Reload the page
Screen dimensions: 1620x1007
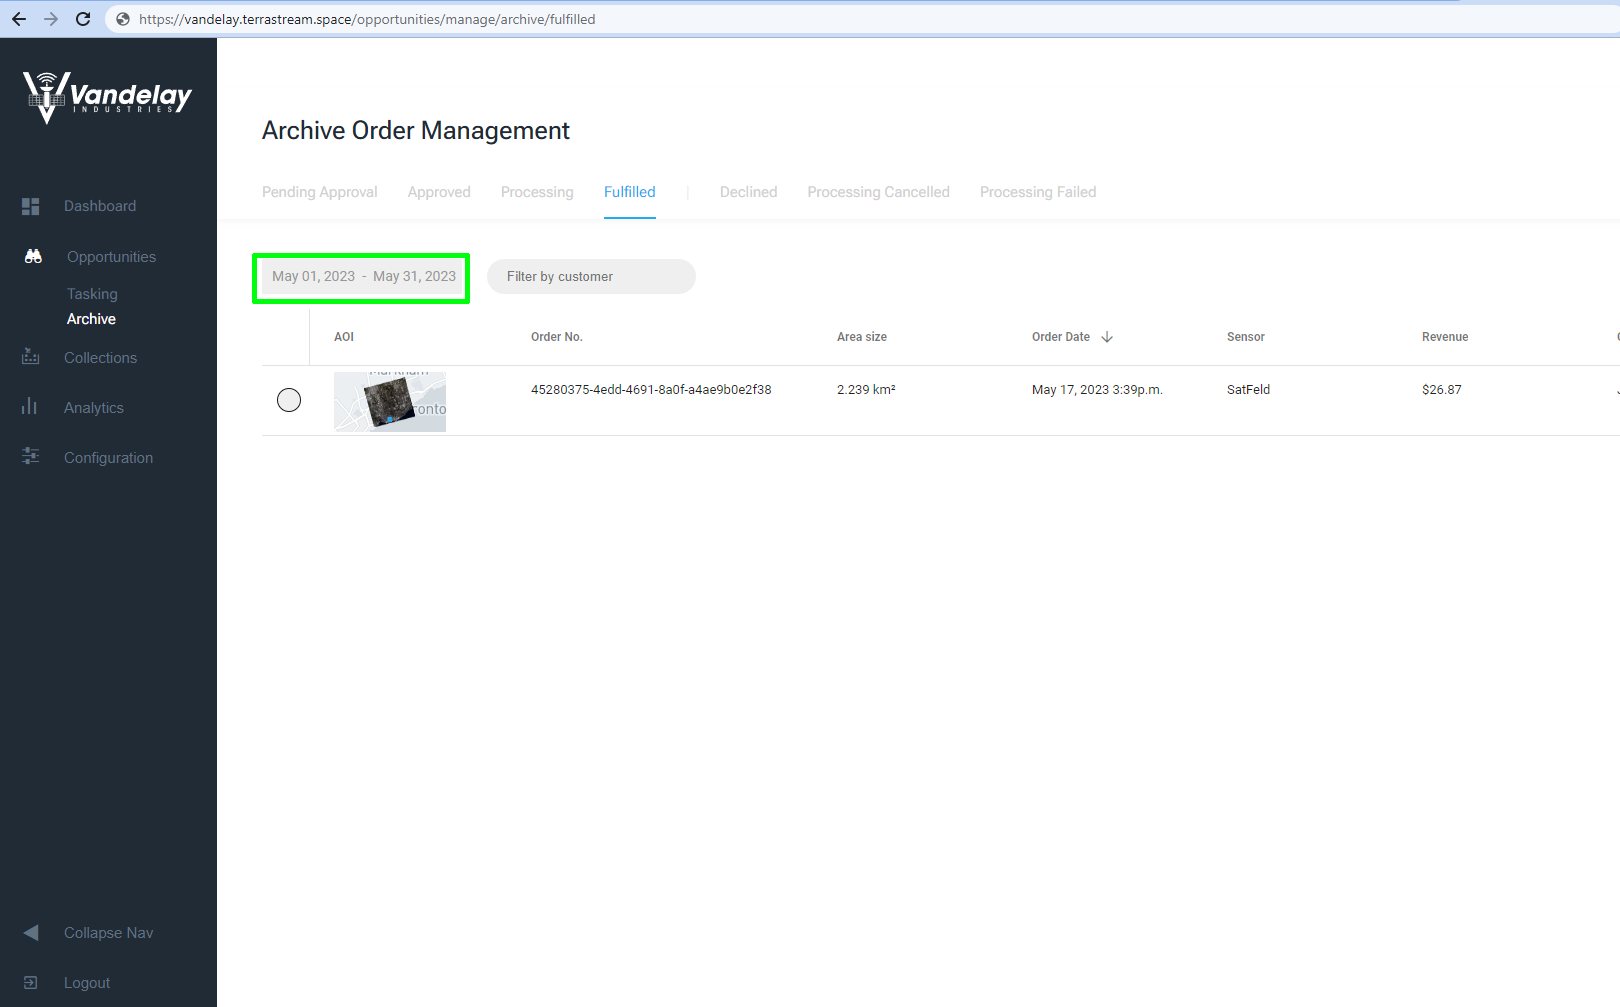pyautogui.click(x=83, y=19)
